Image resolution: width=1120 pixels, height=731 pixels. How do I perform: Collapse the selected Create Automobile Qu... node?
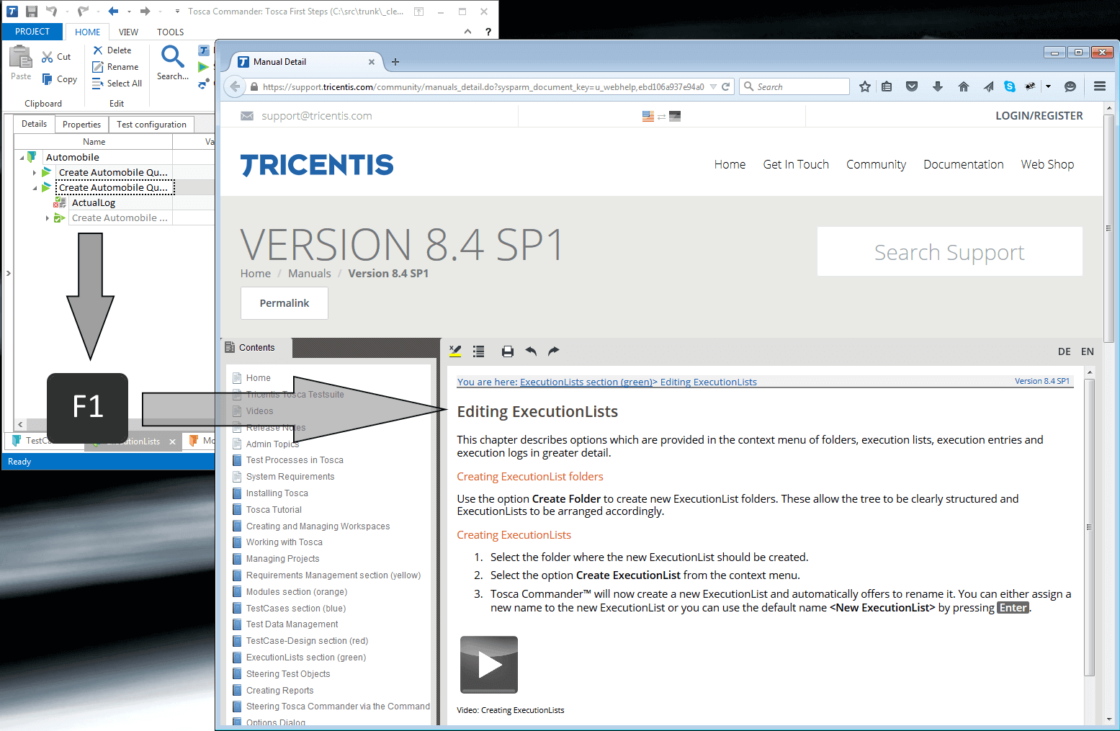click(34, 188)
